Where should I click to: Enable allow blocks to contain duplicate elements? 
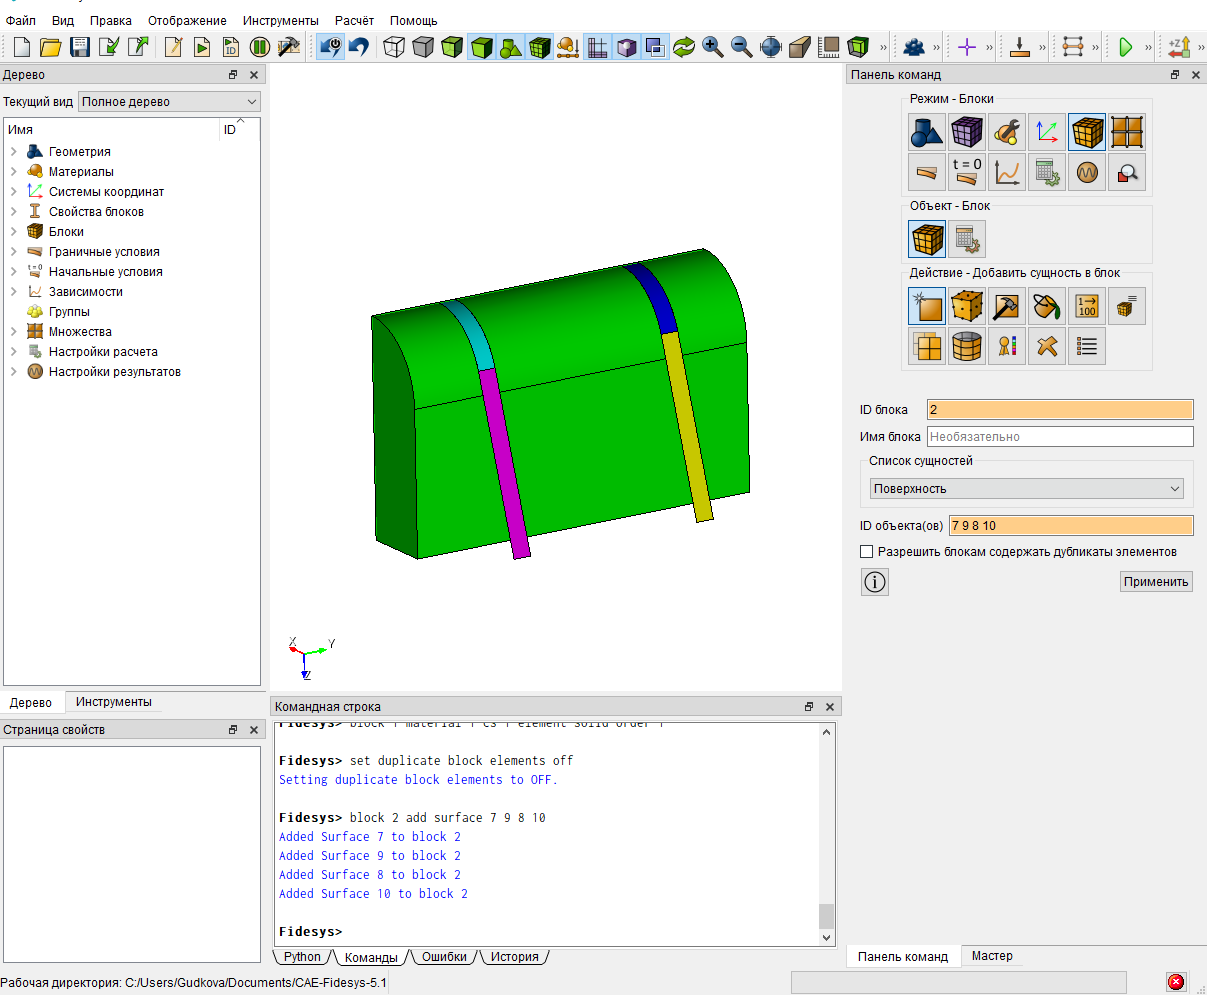click(867, 552)
